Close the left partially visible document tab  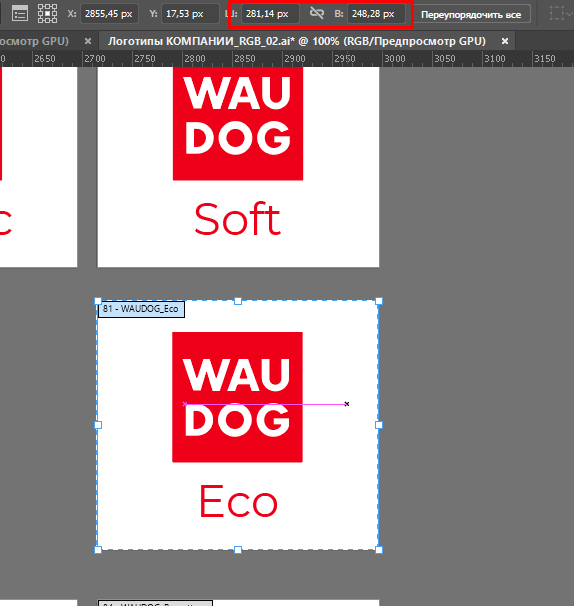88,41
